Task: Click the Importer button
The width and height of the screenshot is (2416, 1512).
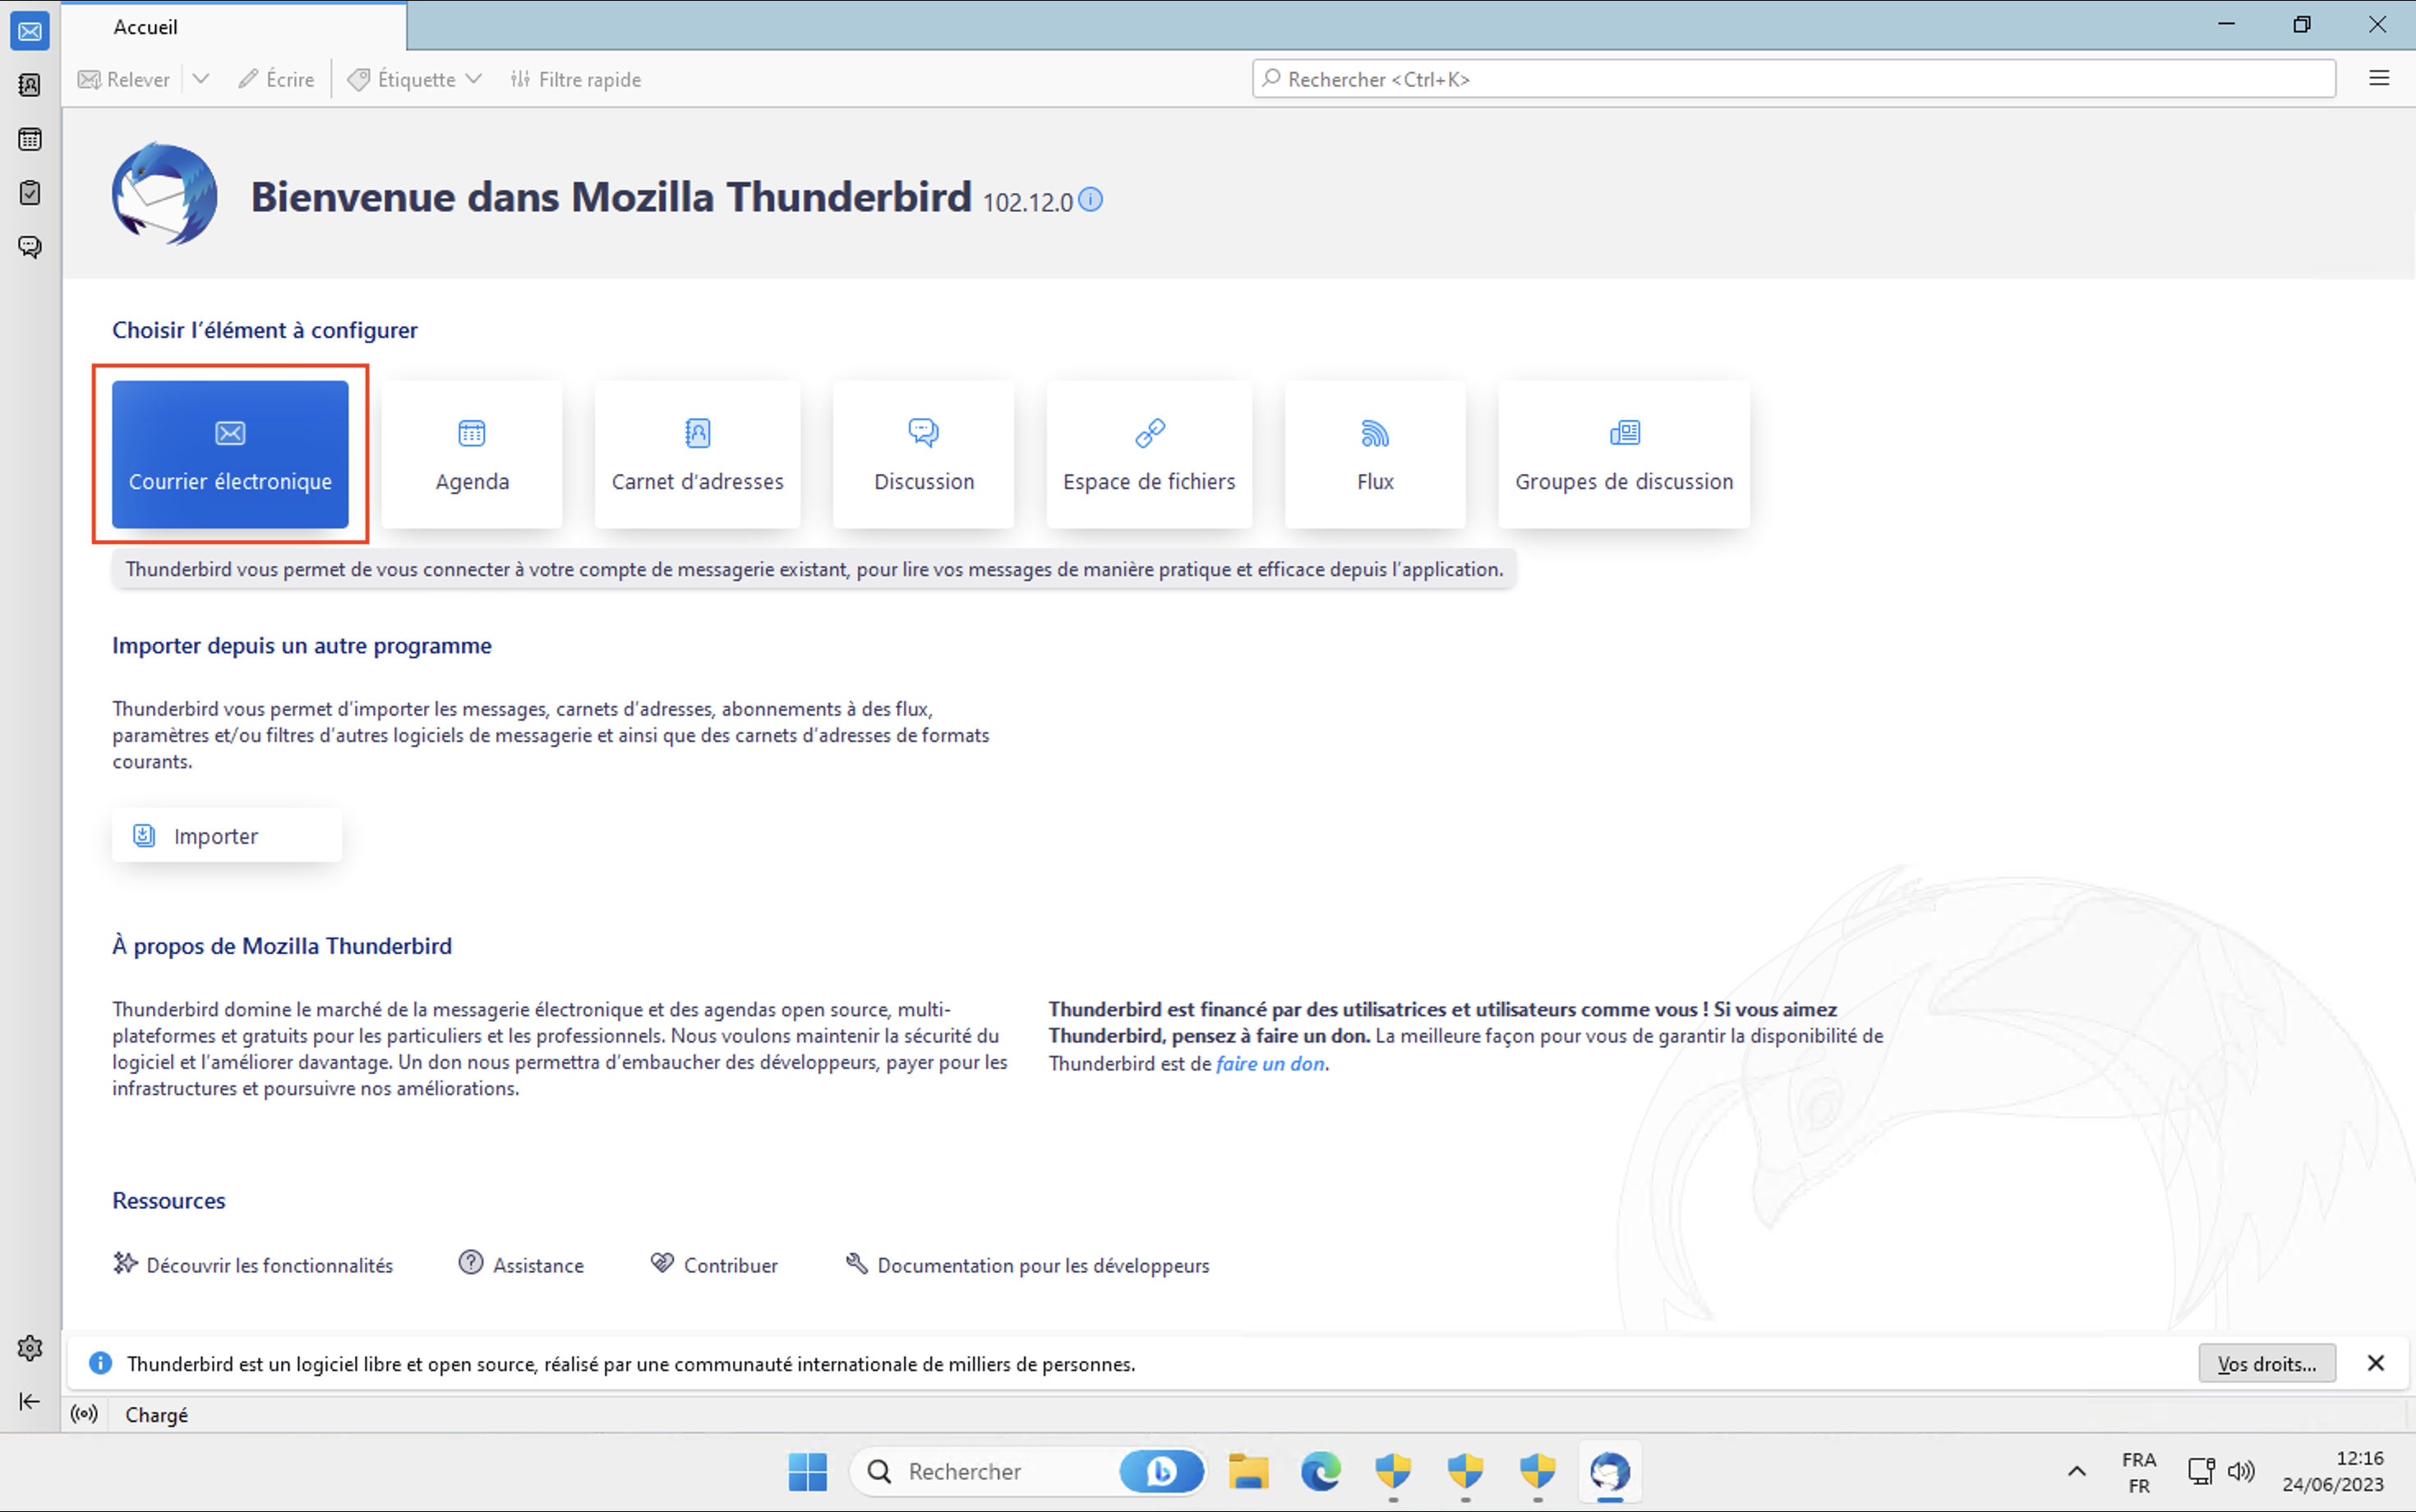Action: click(227, 835)
